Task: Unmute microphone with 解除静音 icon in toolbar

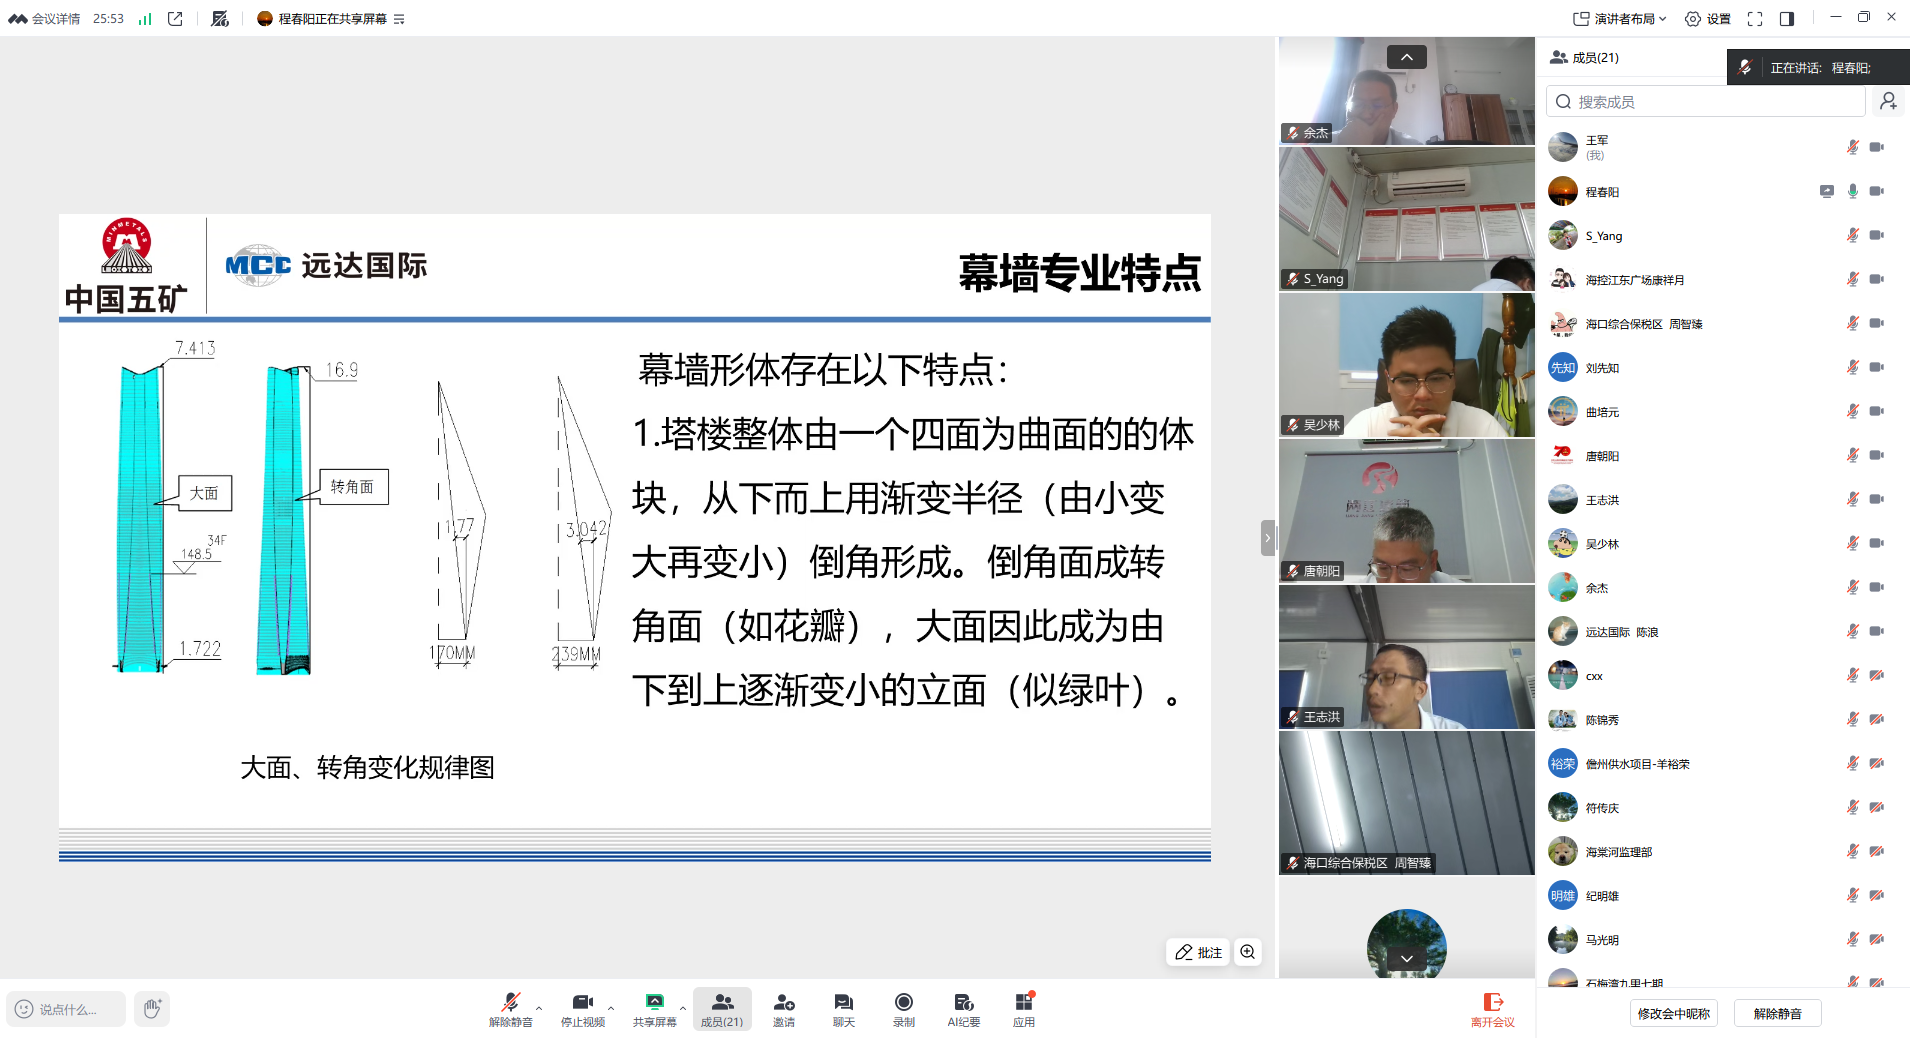Action: pyautogui.click(x=510, y=1003)
